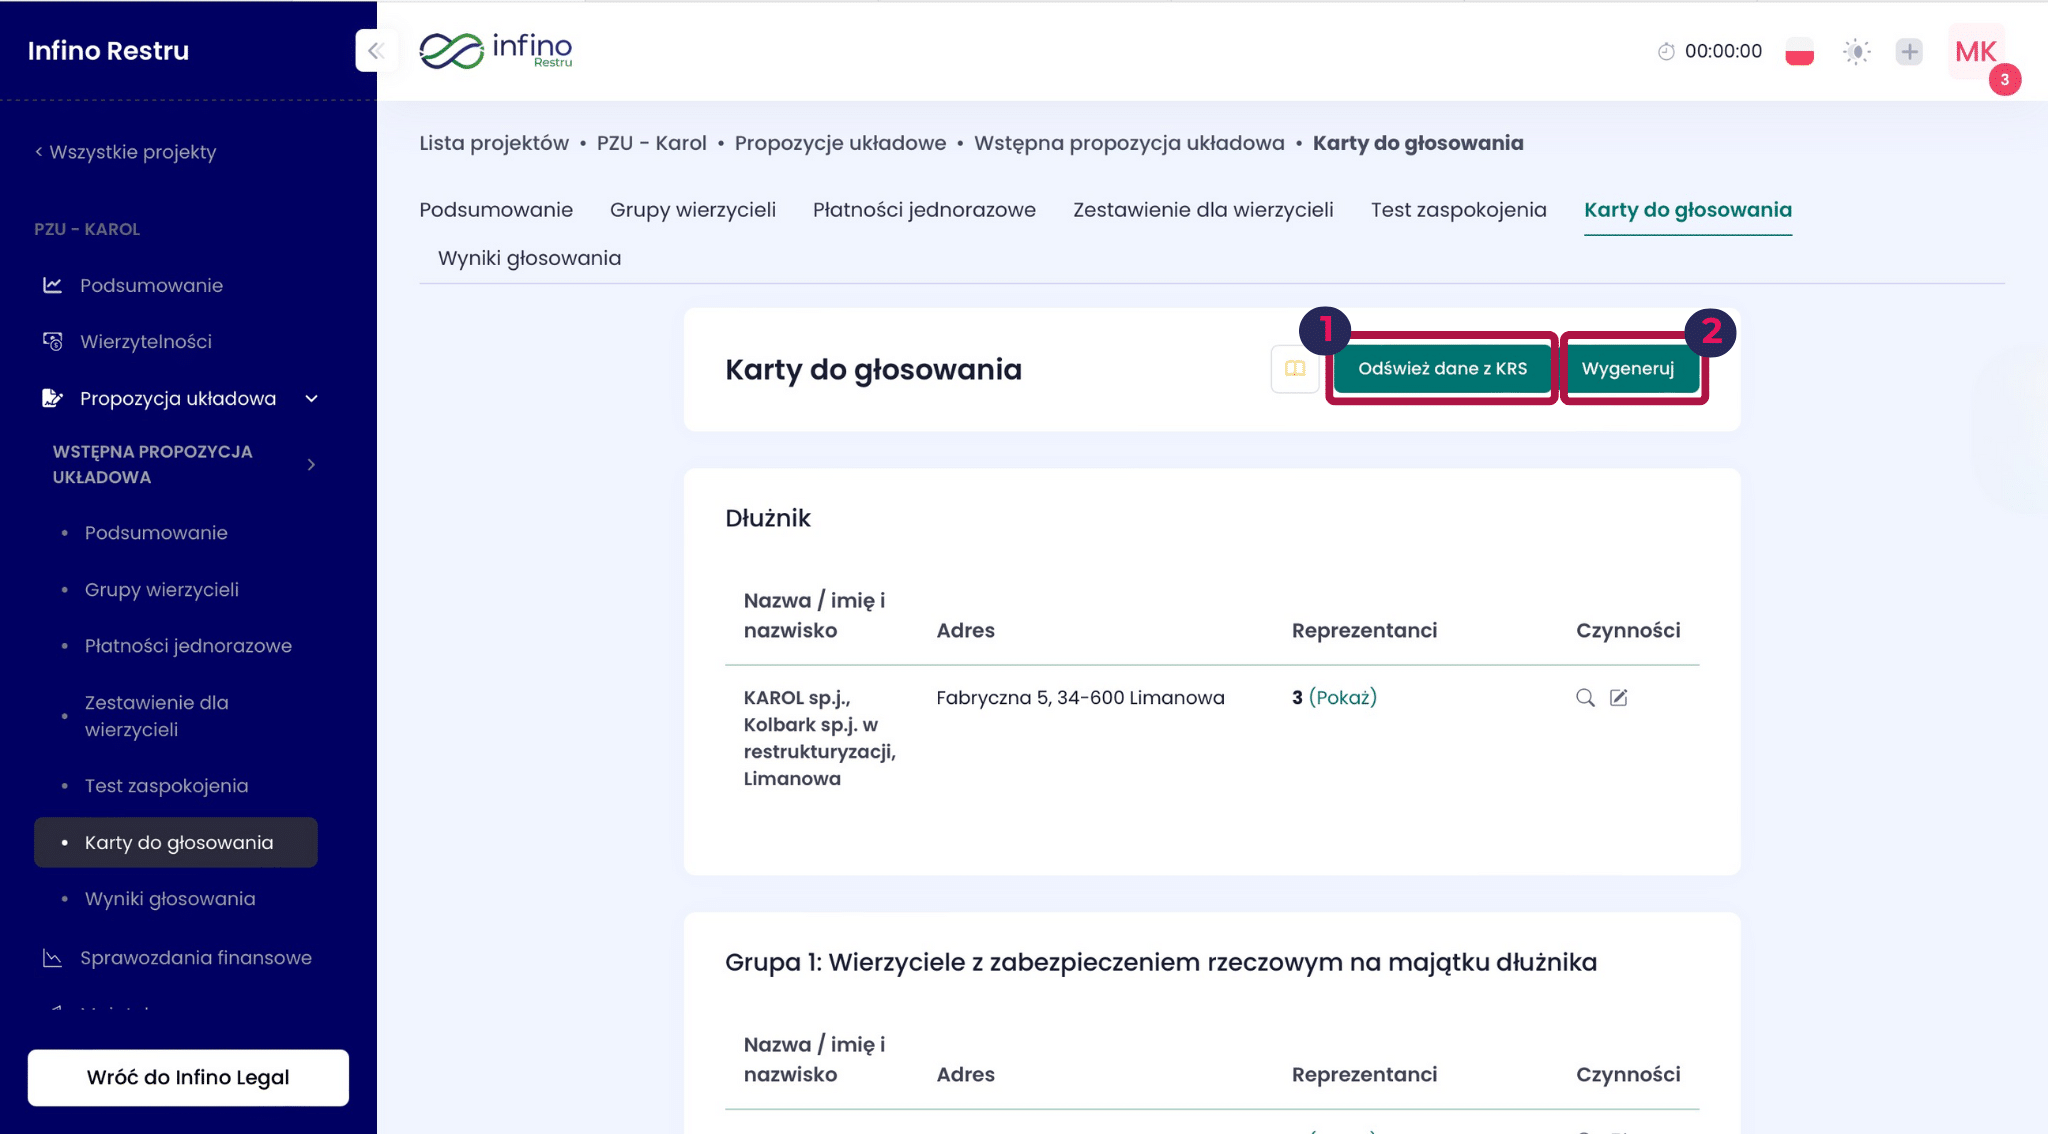Switch to Test zaspokojenia tab
The height and width of the screenshot is (1134, 2048).
pyautogui.click(x=1458, y=210)
